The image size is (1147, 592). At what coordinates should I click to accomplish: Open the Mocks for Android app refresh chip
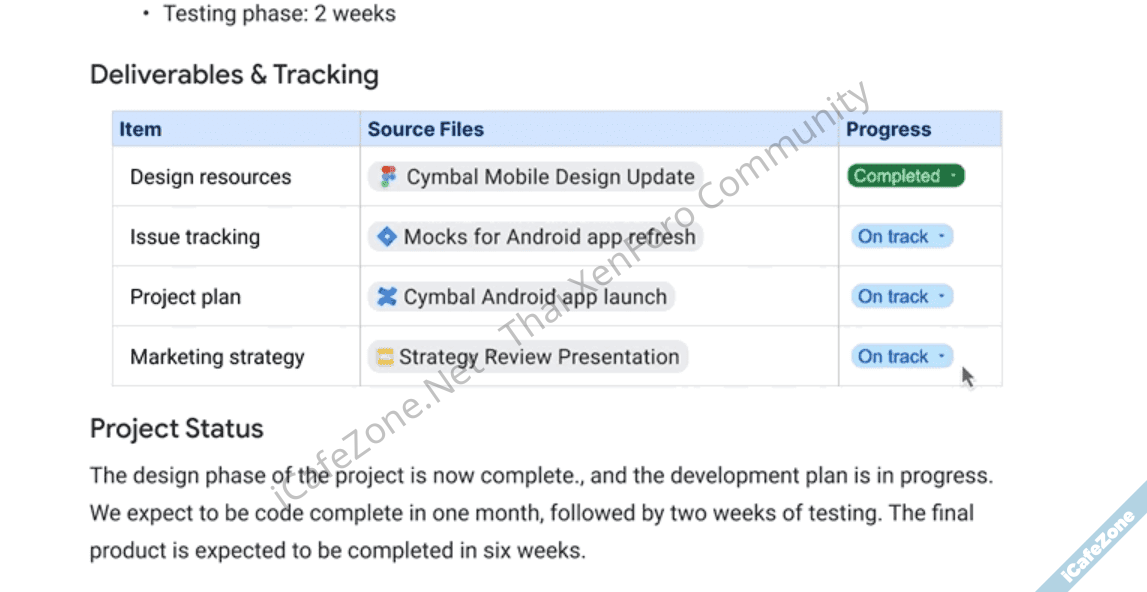[x=549, y=237]
